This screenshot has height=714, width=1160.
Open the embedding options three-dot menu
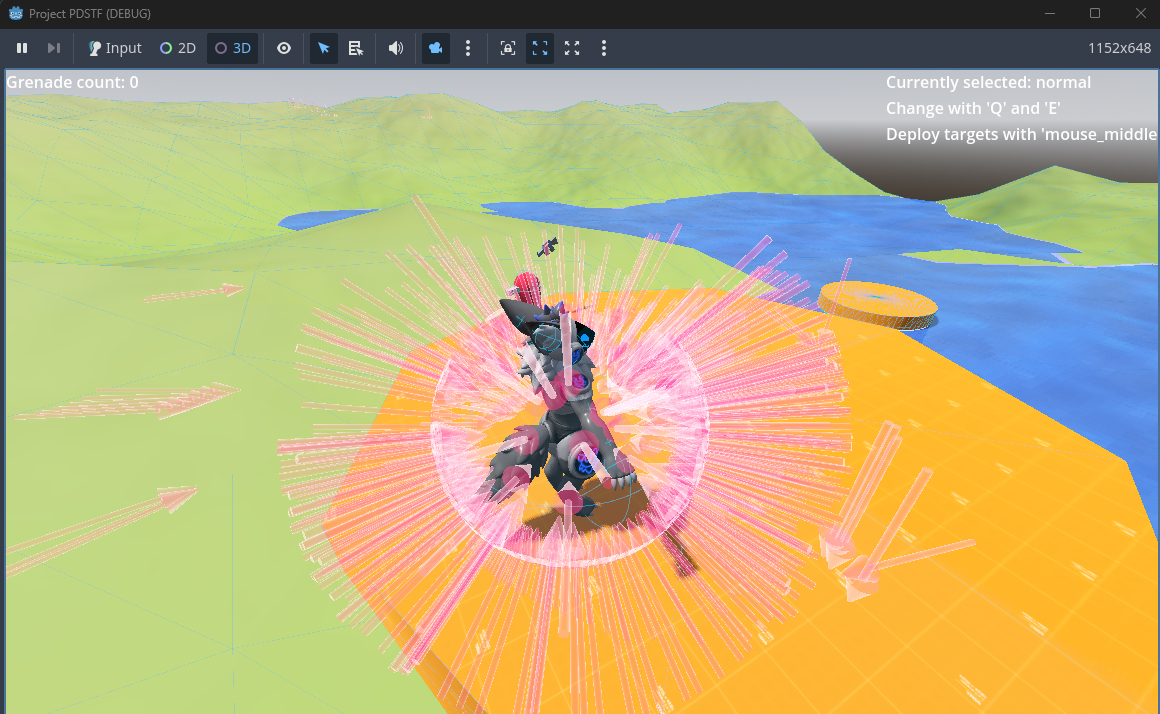(x=604, y=48)
